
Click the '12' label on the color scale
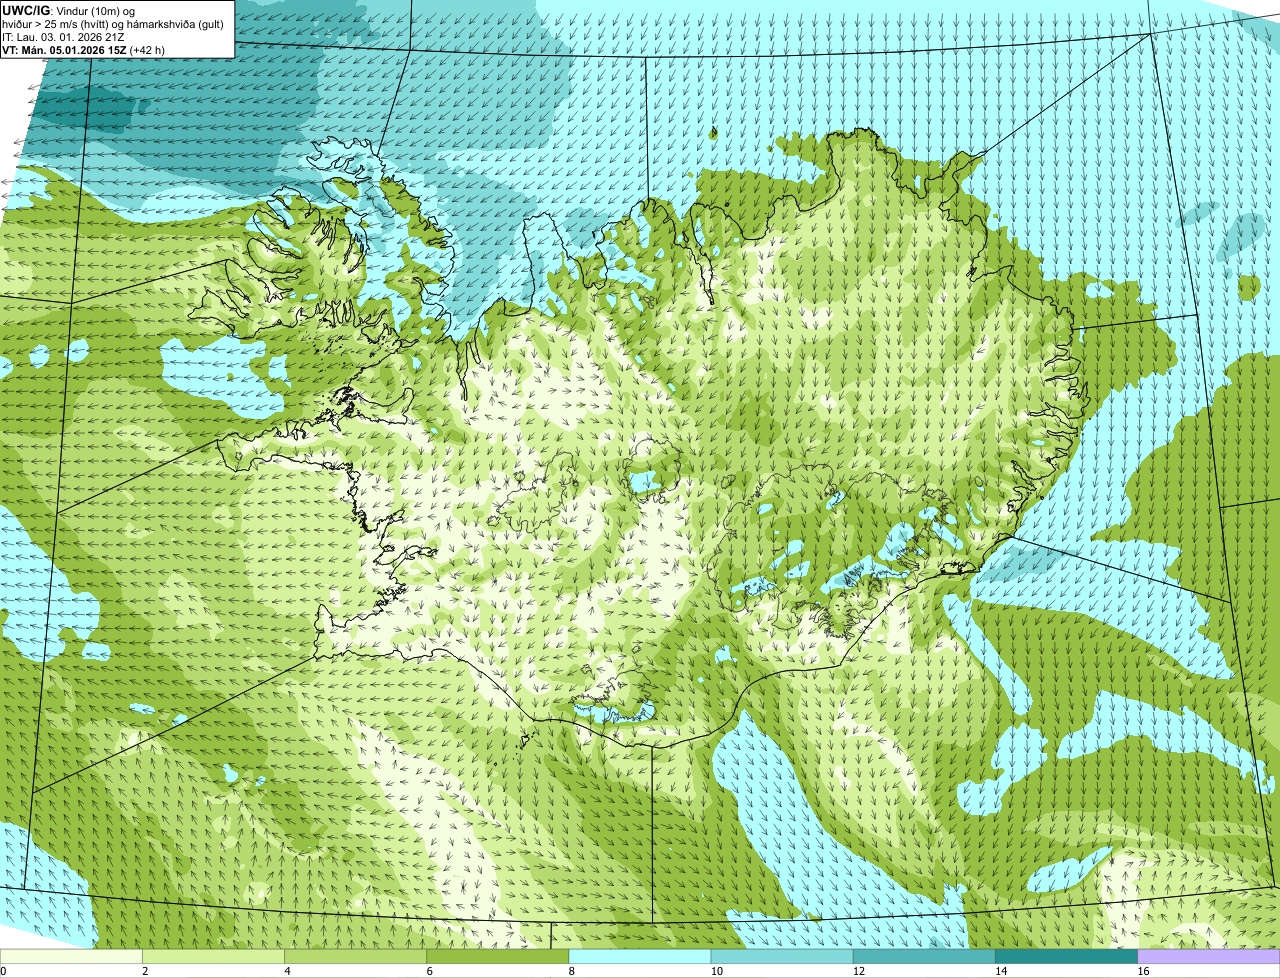[x=859, y=971]
